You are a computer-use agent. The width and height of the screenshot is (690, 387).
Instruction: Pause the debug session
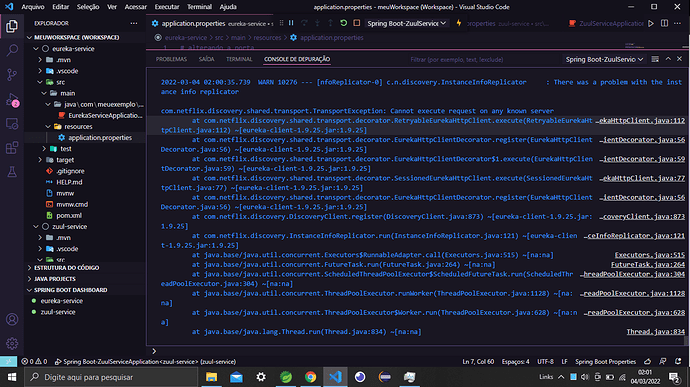291,23
